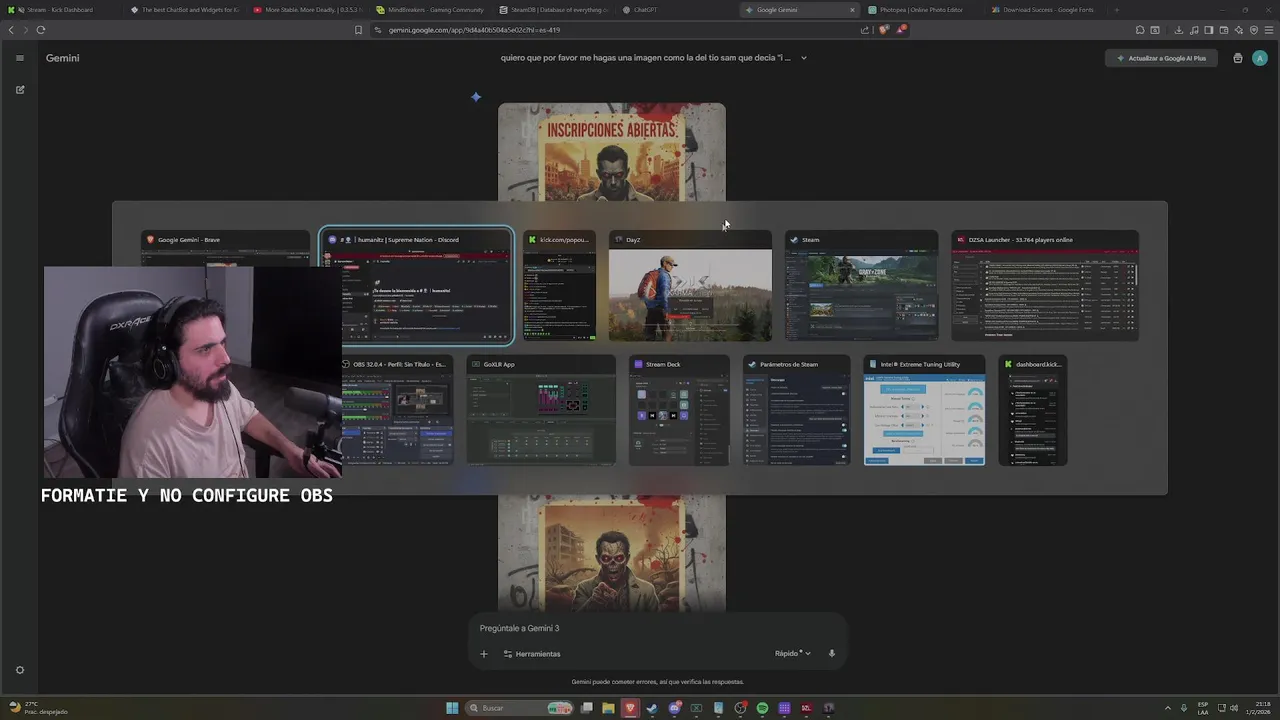Open the DZSA Launcher window thumbnail
Screen dimensions: 1280x720
(1045, 286)
